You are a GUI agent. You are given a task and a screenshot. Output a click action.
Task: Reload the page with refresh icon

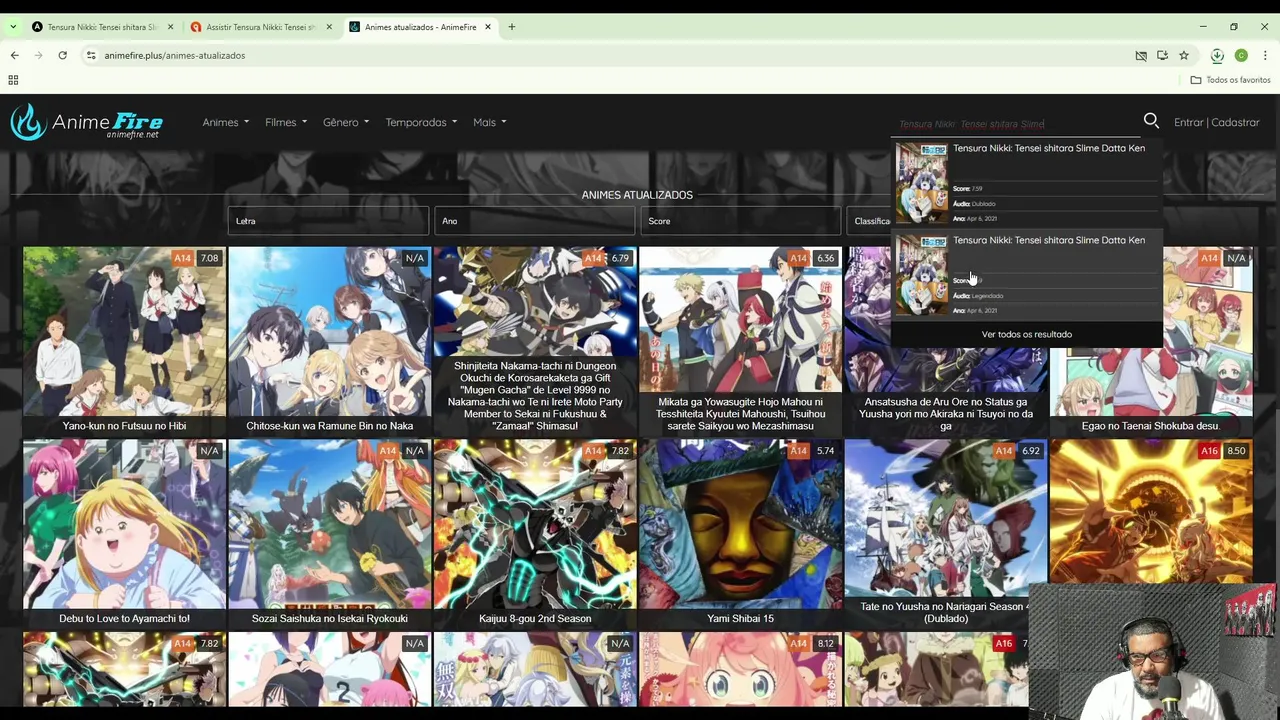click(62, 55)
